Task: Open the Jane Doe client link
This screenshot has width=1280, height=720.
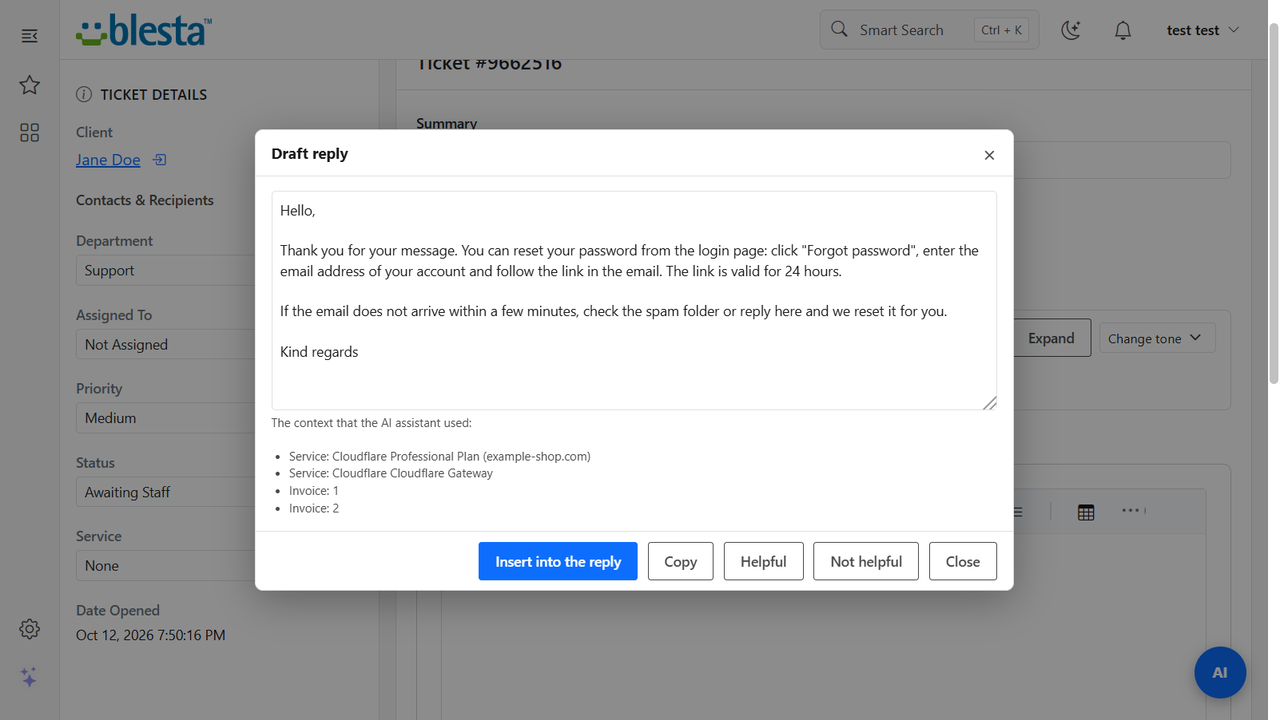Action: pos(108,160)
